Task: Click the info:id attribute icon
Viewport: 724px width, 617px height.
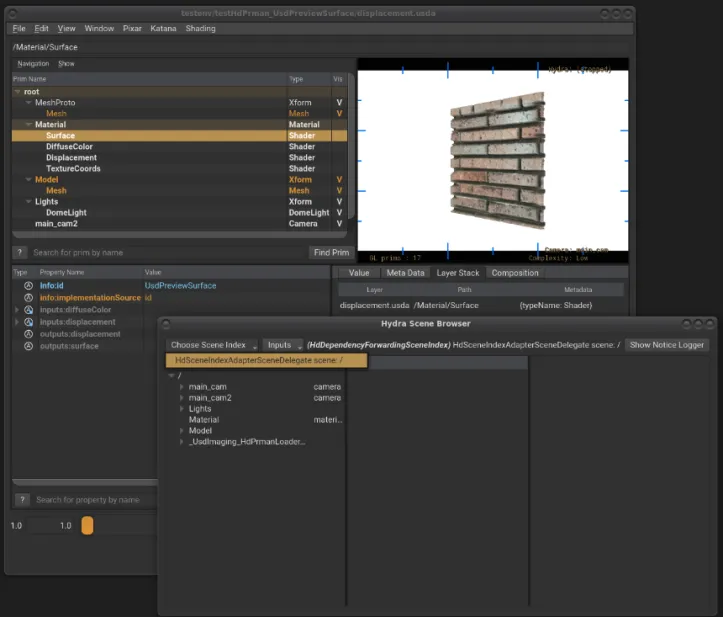Action: [x=29, y=286]
